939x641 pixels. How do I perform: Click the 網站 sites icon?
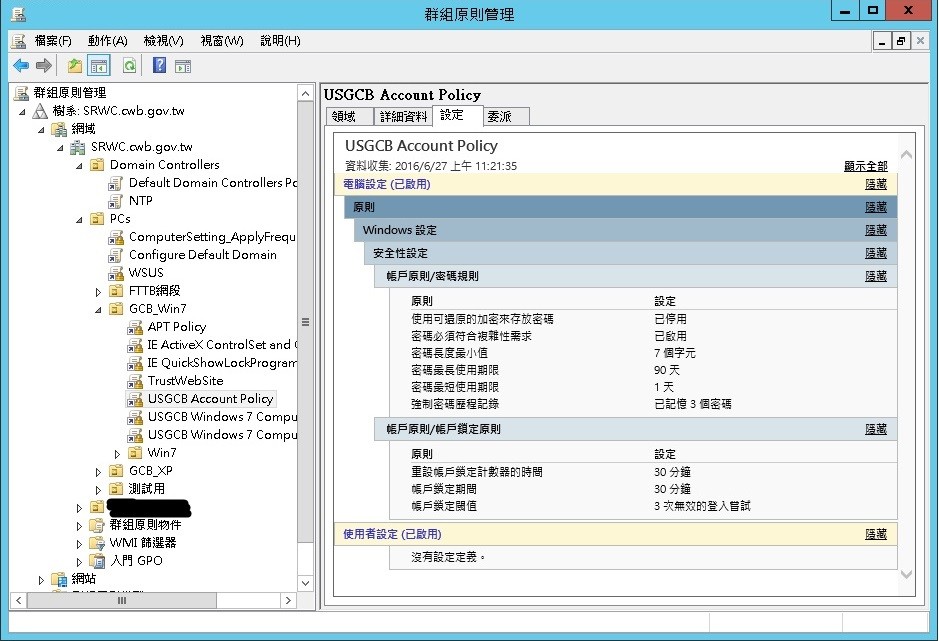[59, 579]
